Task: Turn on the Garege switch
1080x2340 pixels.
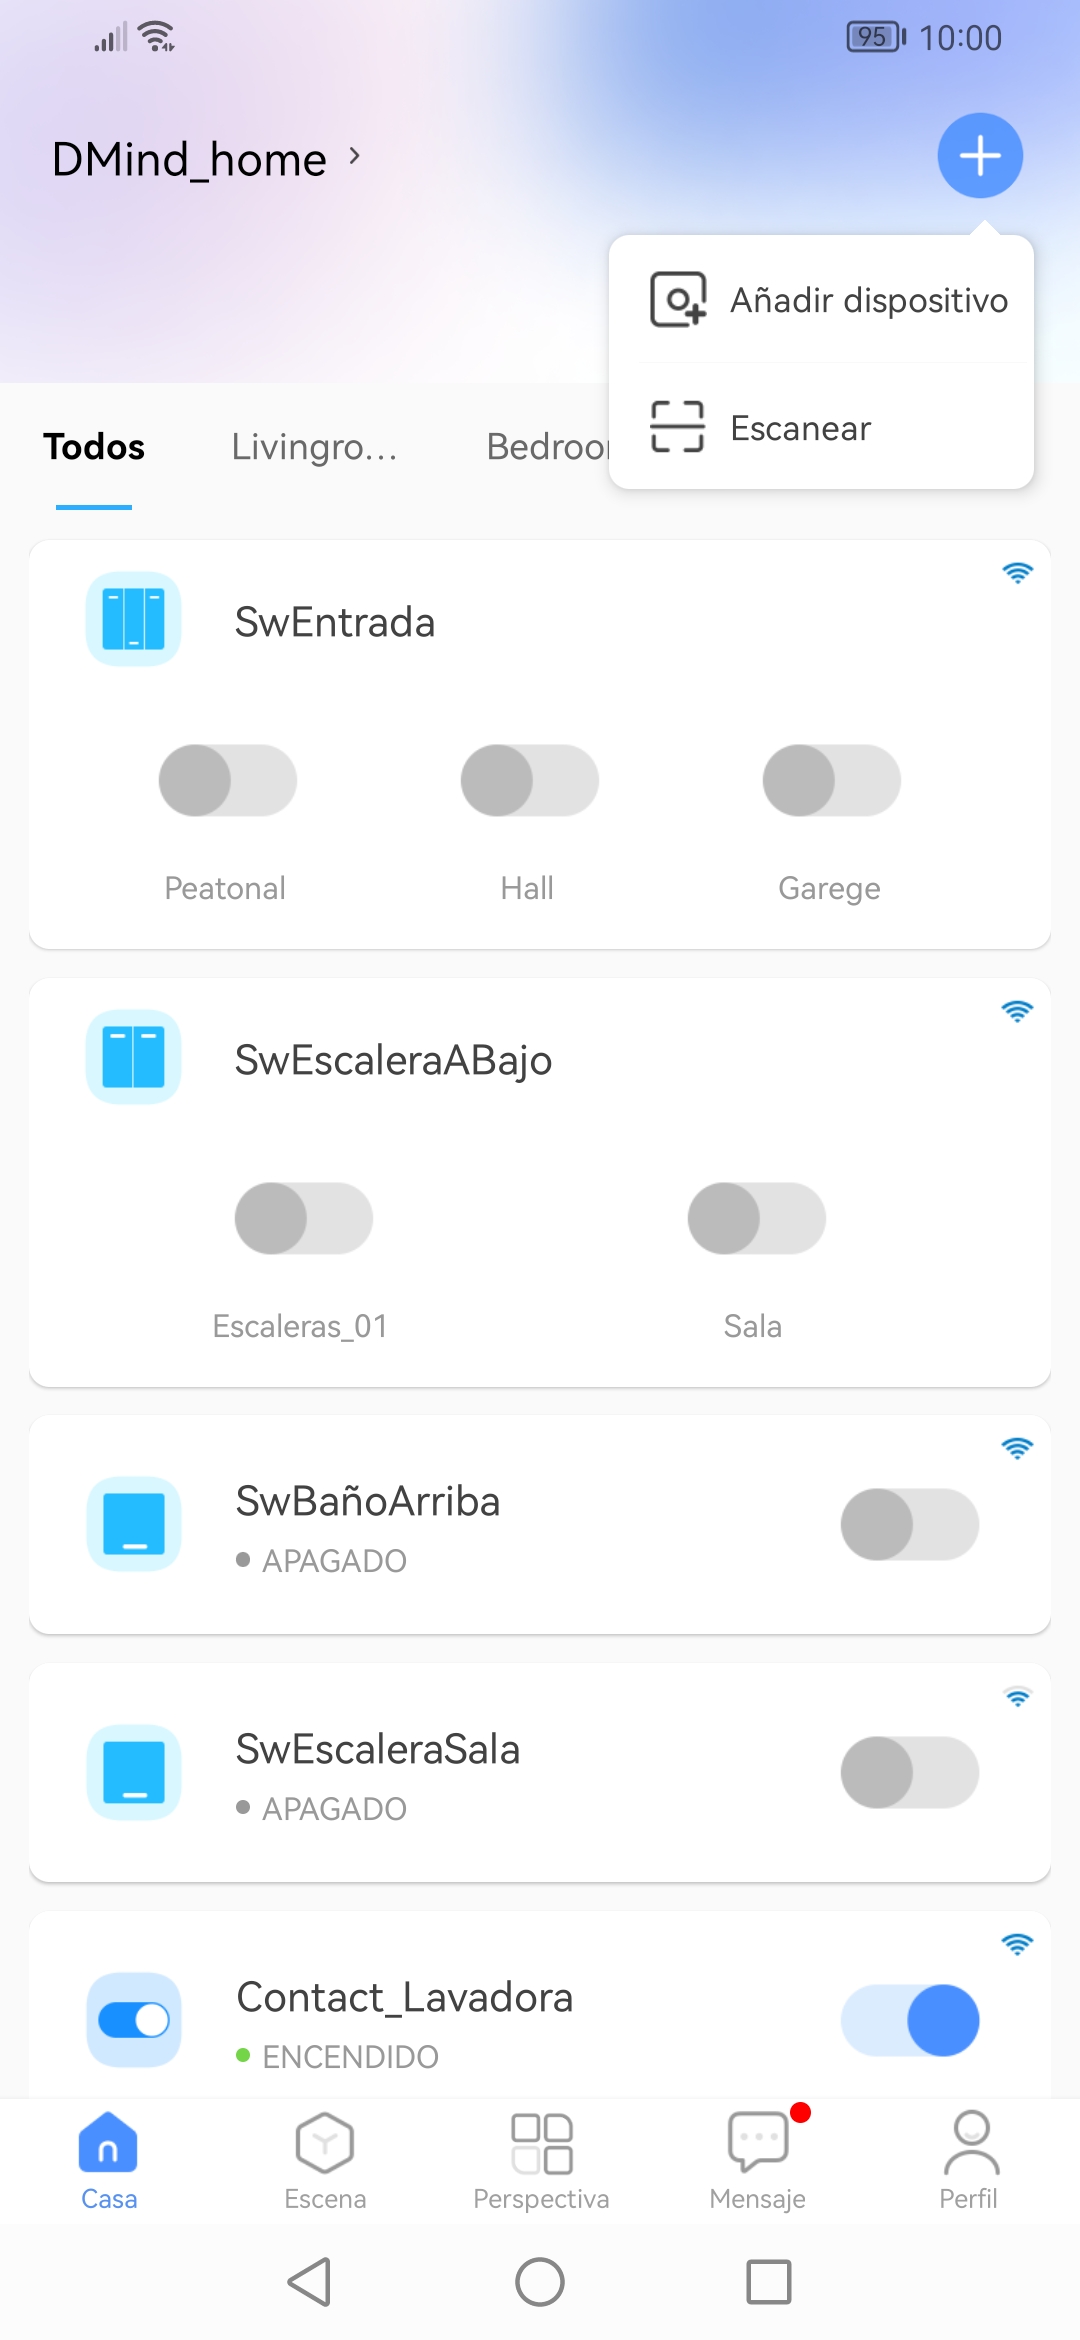Action: tap(831, 780)
